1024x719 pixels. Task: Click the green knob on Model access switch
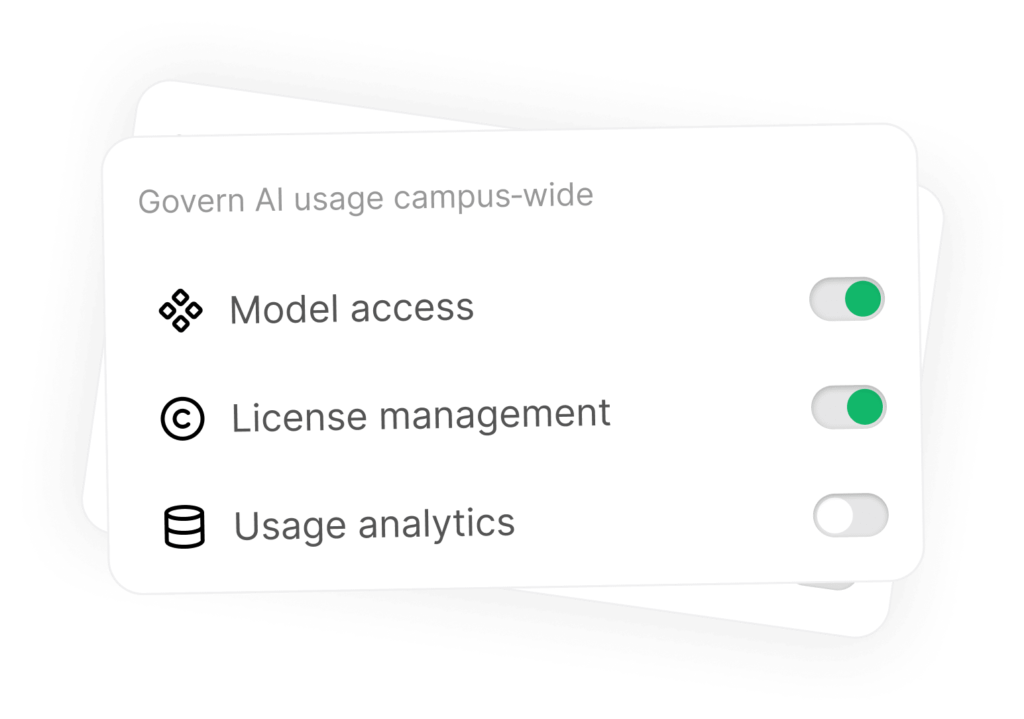tap(863, 299)
